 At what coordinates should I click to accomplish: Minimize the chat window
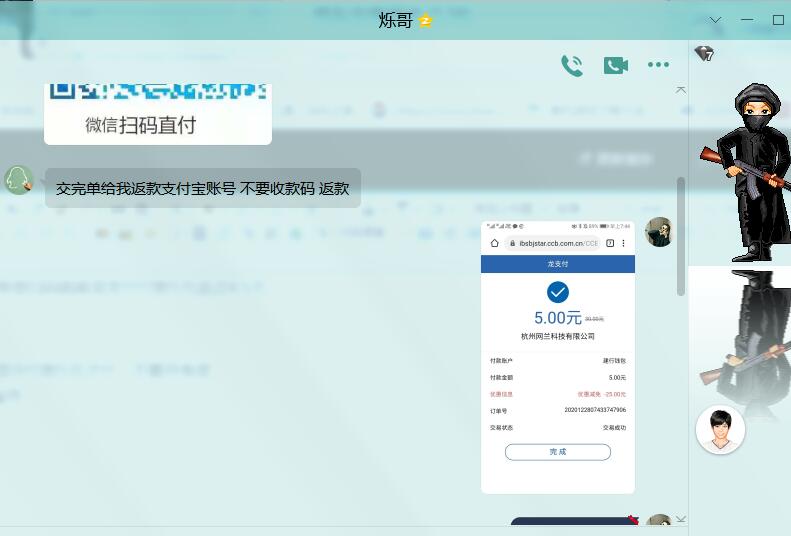[x=747, y=20]
